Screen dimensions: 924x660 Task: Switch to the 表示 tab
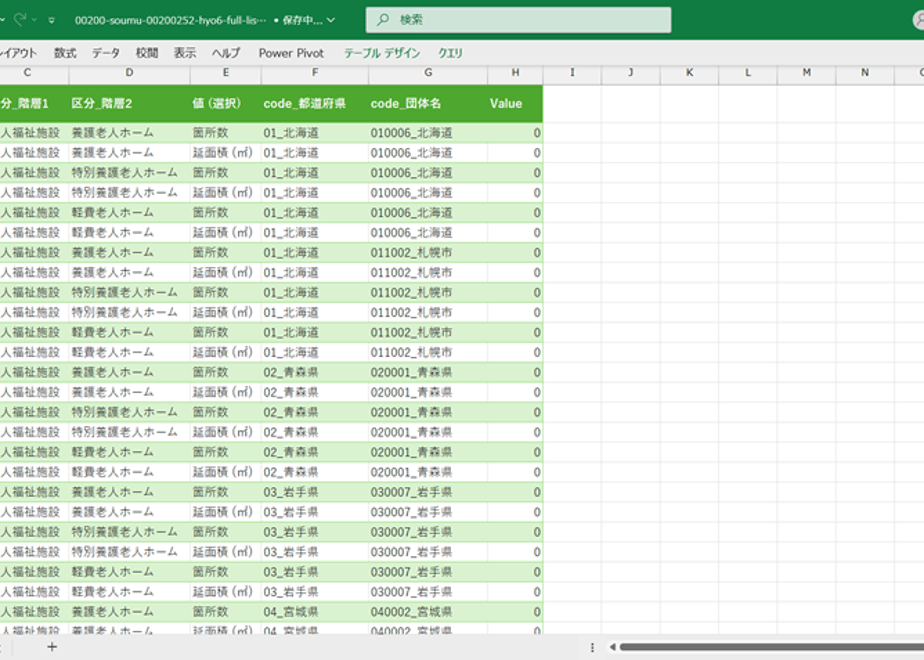tap(184, 53)
